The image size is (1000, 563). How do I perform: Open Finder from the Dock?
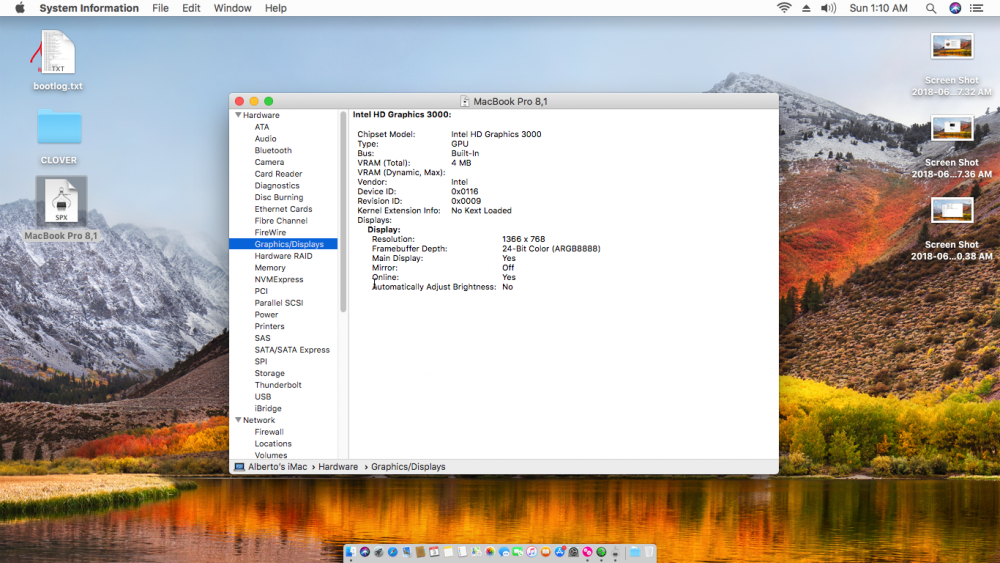coord(351,552)
